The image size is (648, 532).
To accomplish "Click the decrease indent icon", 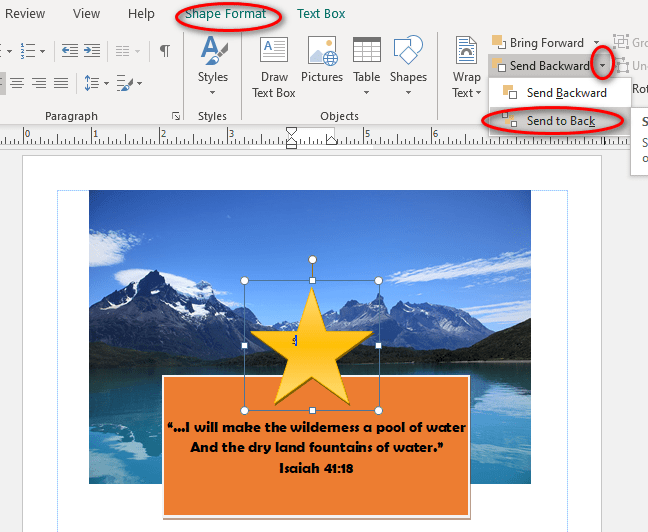I will (x=70, y=51).
